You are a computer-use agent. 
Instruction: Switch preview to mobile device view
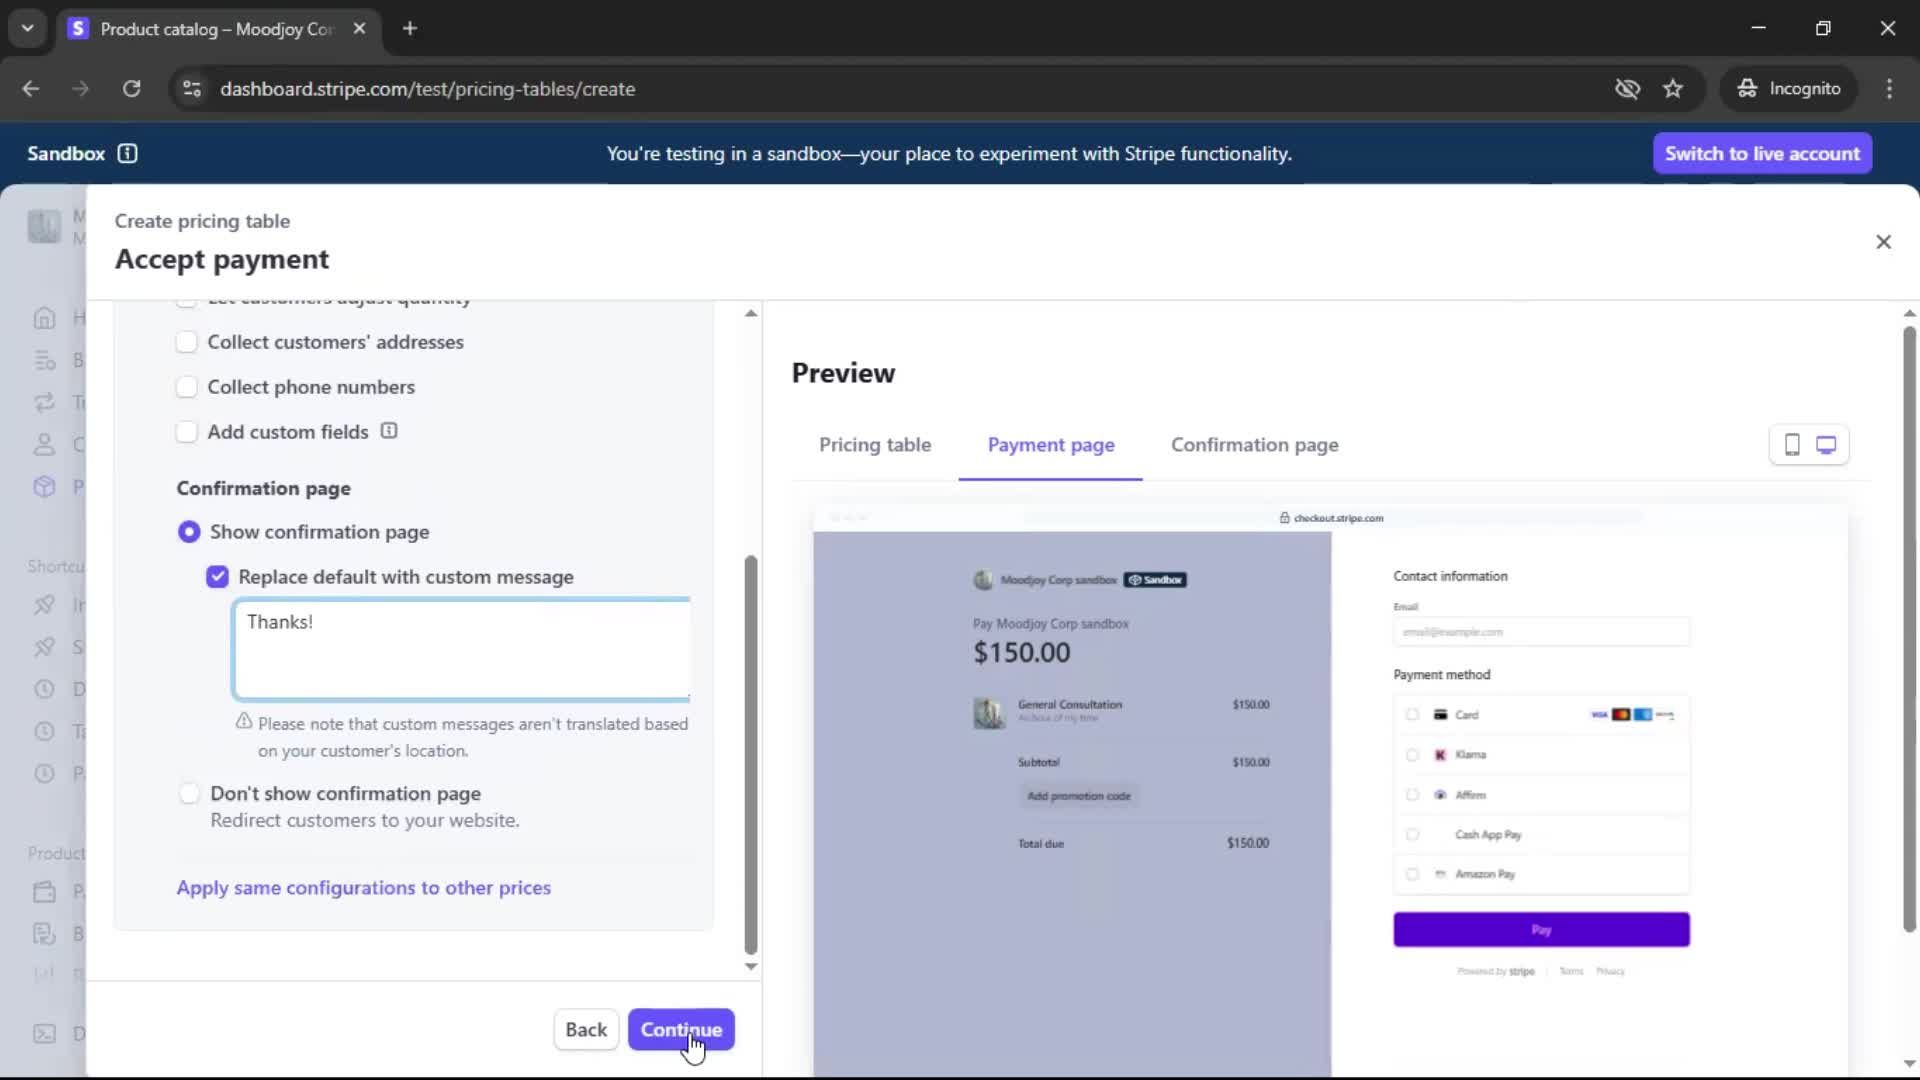click(1792, 445)
